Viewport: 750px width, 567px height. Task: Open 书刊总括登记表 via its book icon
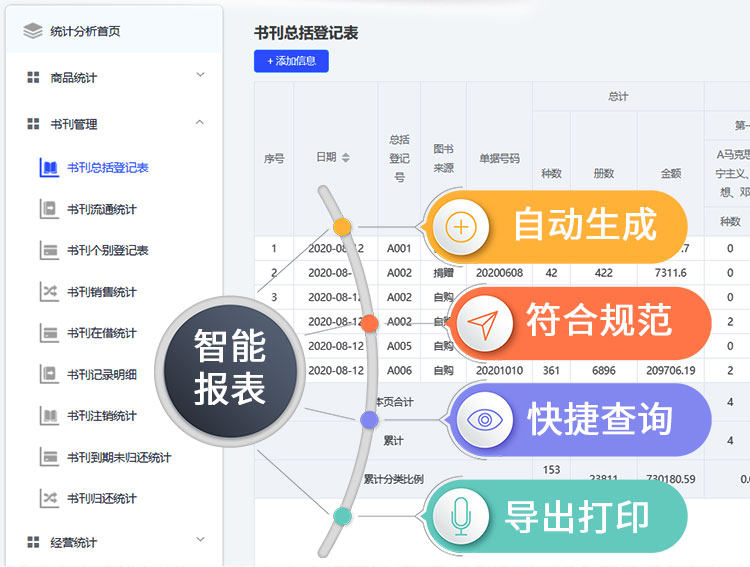coord(49,167)
